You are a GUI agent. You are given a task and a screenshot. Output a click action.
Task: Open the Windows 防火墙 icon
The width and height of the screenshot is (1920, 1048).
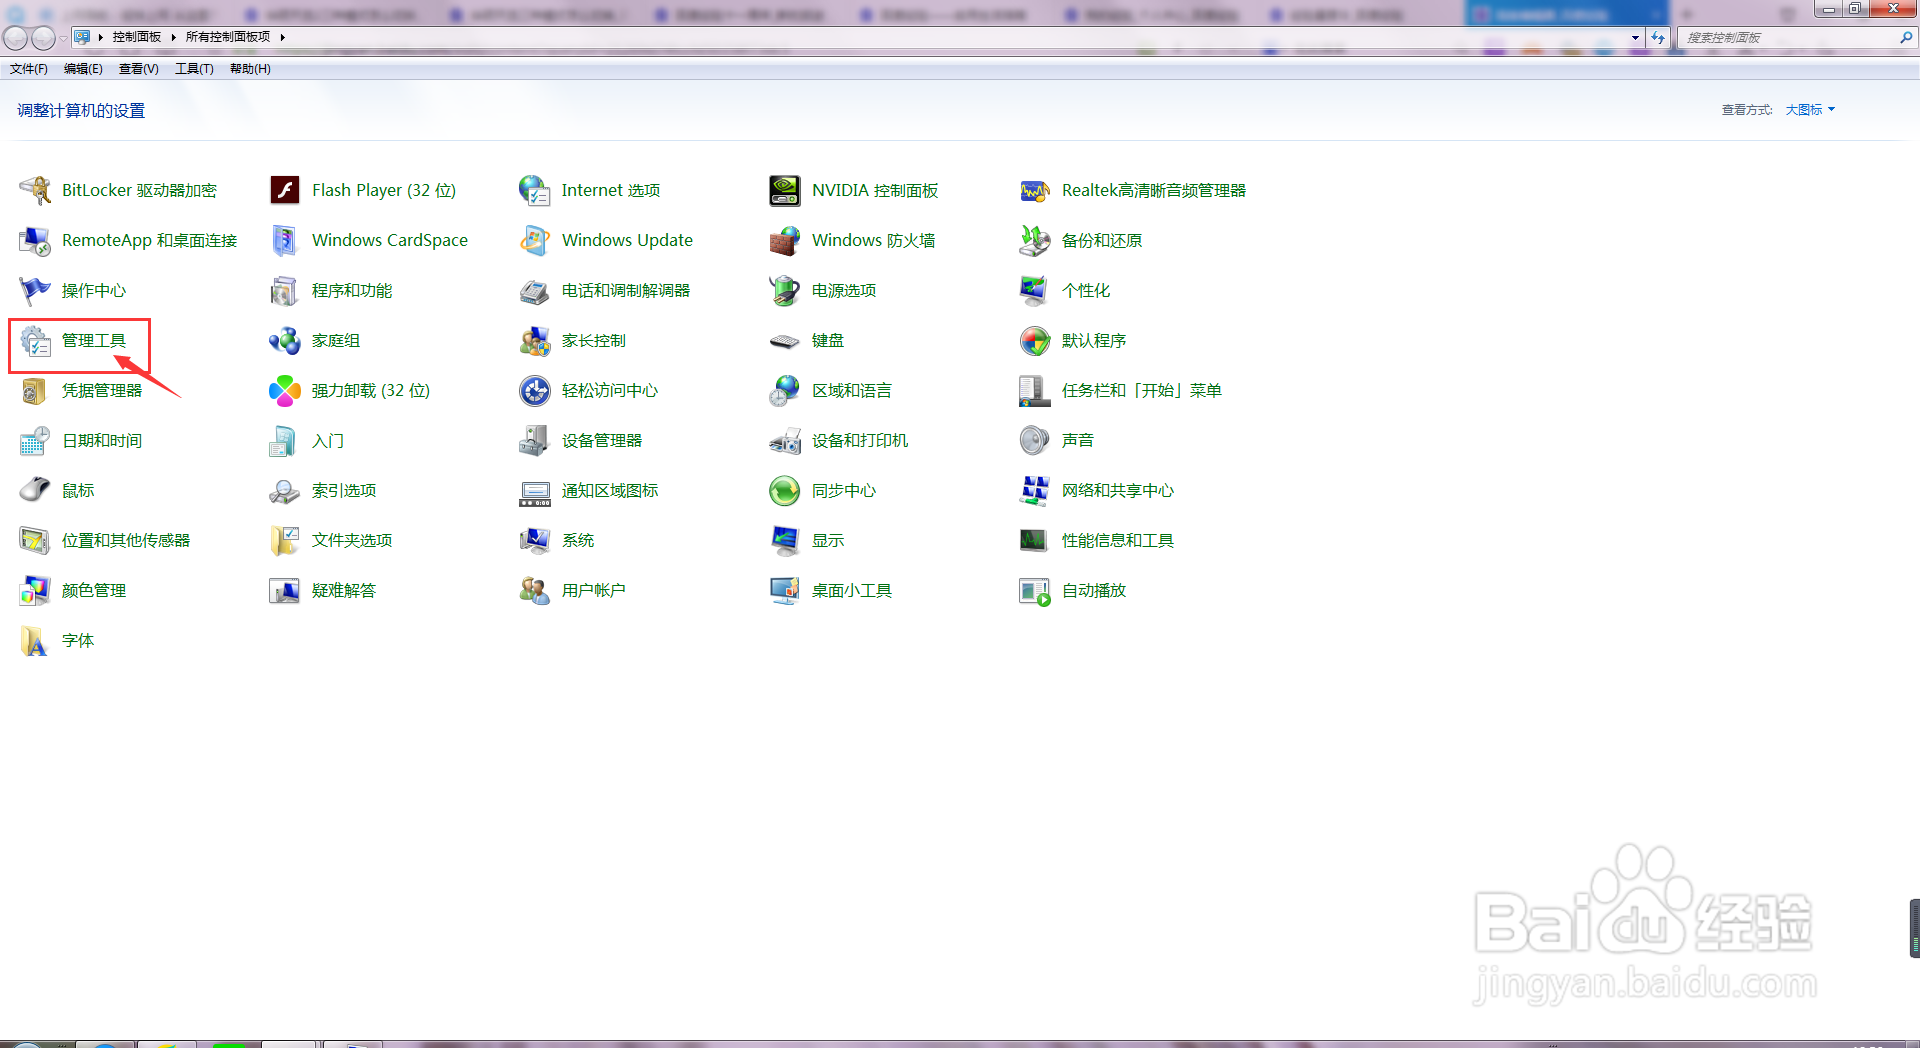[x=785, y=240]
